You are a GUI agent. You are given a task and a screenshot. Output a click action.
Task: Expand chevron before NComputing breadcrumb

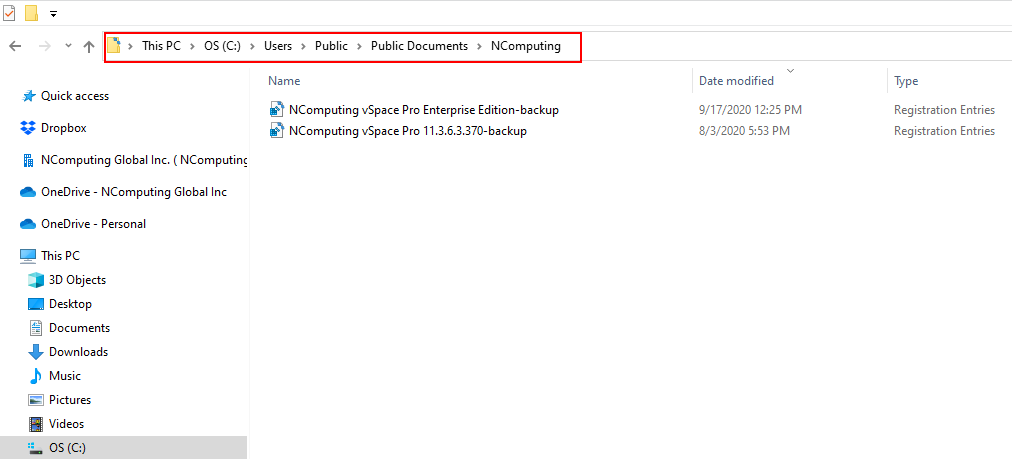pos(480,46)
